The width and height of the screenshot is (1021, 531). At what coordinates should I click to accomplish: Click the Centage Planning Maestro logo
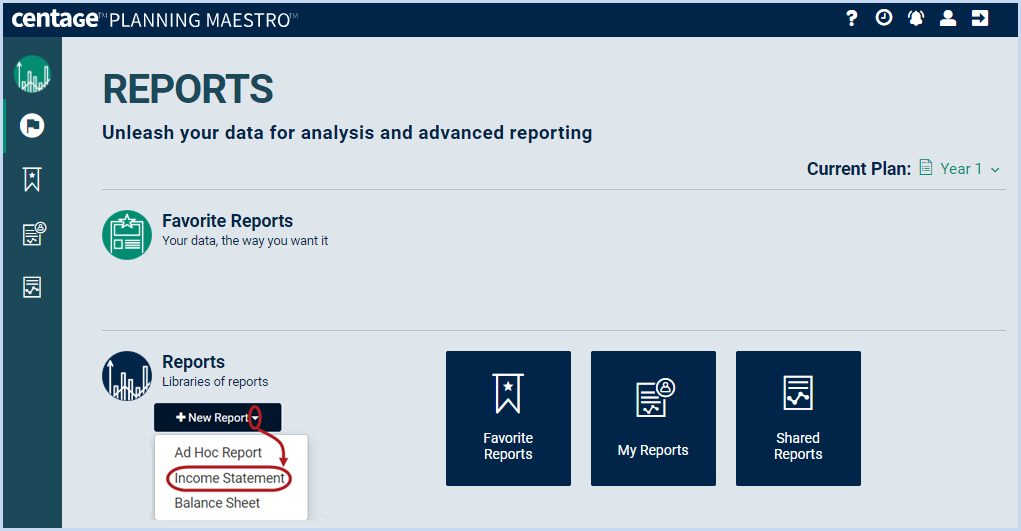click(155, 19)
